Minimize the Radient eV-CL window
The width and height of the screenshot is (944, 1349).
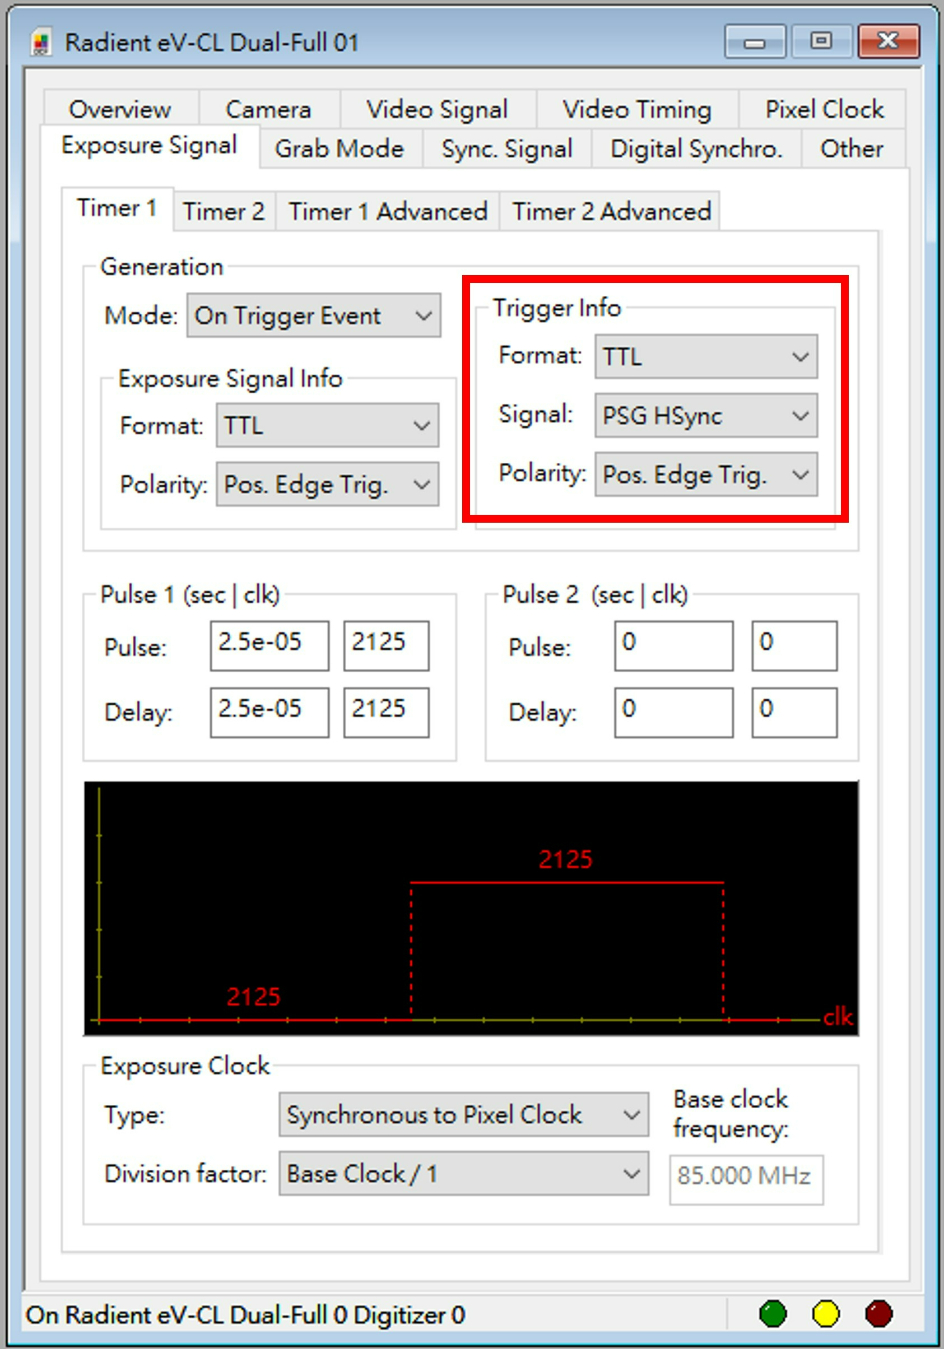coord(755,42)
